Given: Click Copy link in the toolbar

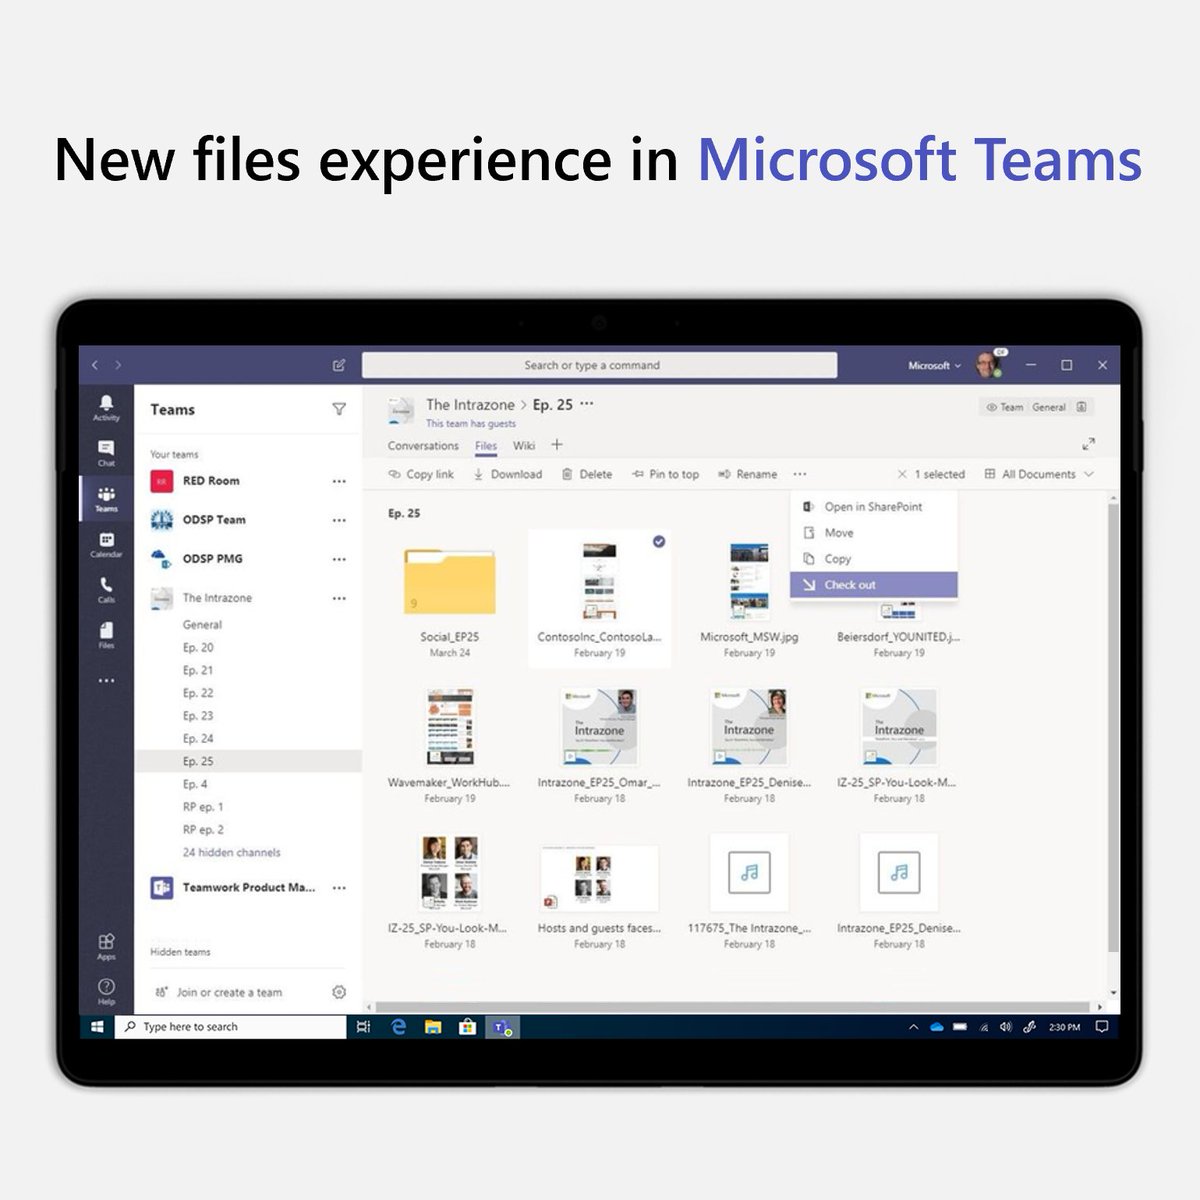Looking at the screenshot, I should [421, 474].
